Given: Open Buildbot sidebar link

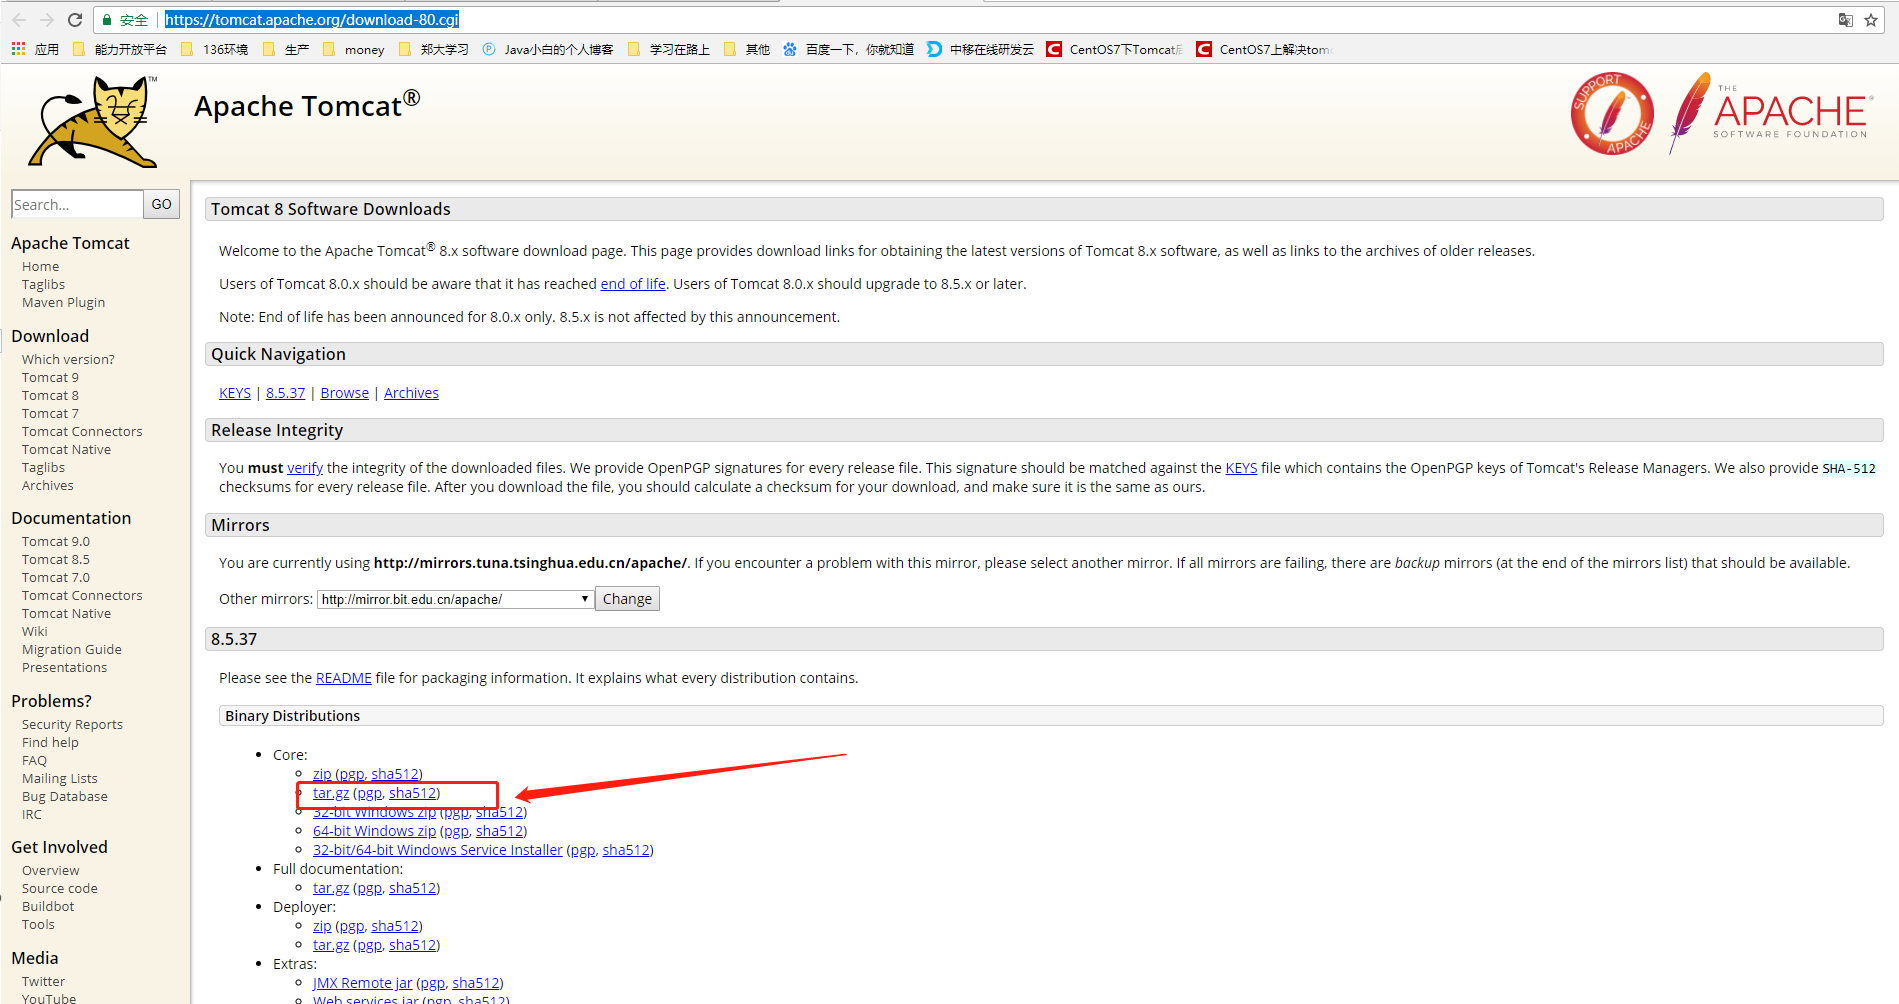Looking at the screenshot, I should pos(48,906).
